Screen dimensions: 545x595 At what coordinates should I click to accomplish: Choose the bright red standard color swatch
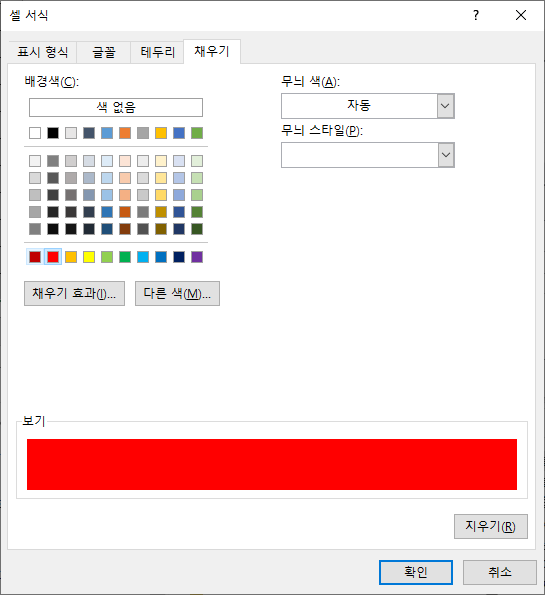point(53,257)
